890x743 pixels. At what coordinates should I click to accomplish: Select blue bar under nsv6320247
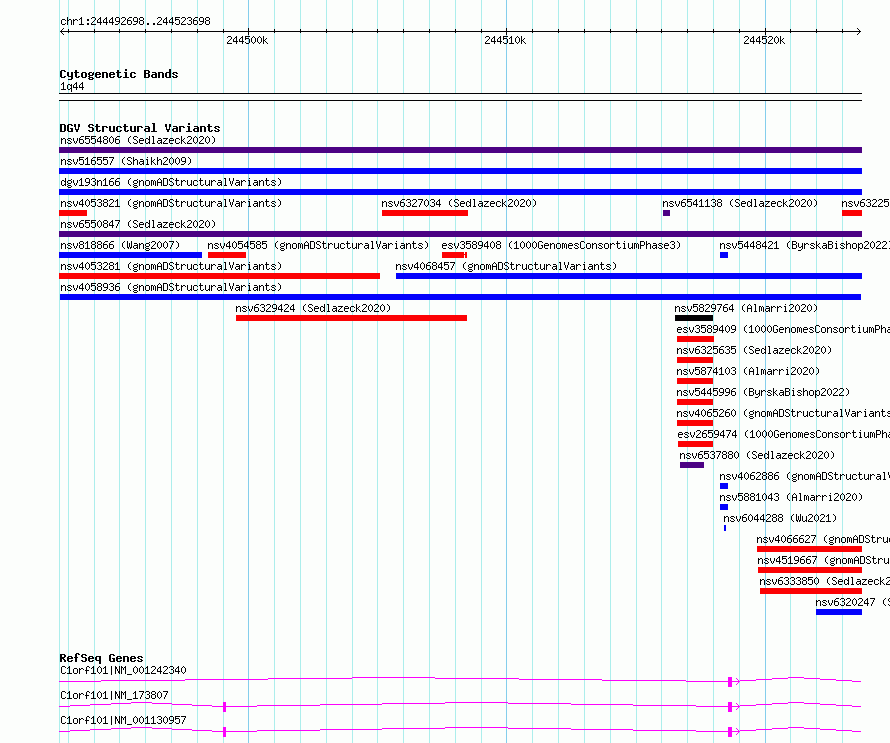pyautogui.click(x=839, y=612)
